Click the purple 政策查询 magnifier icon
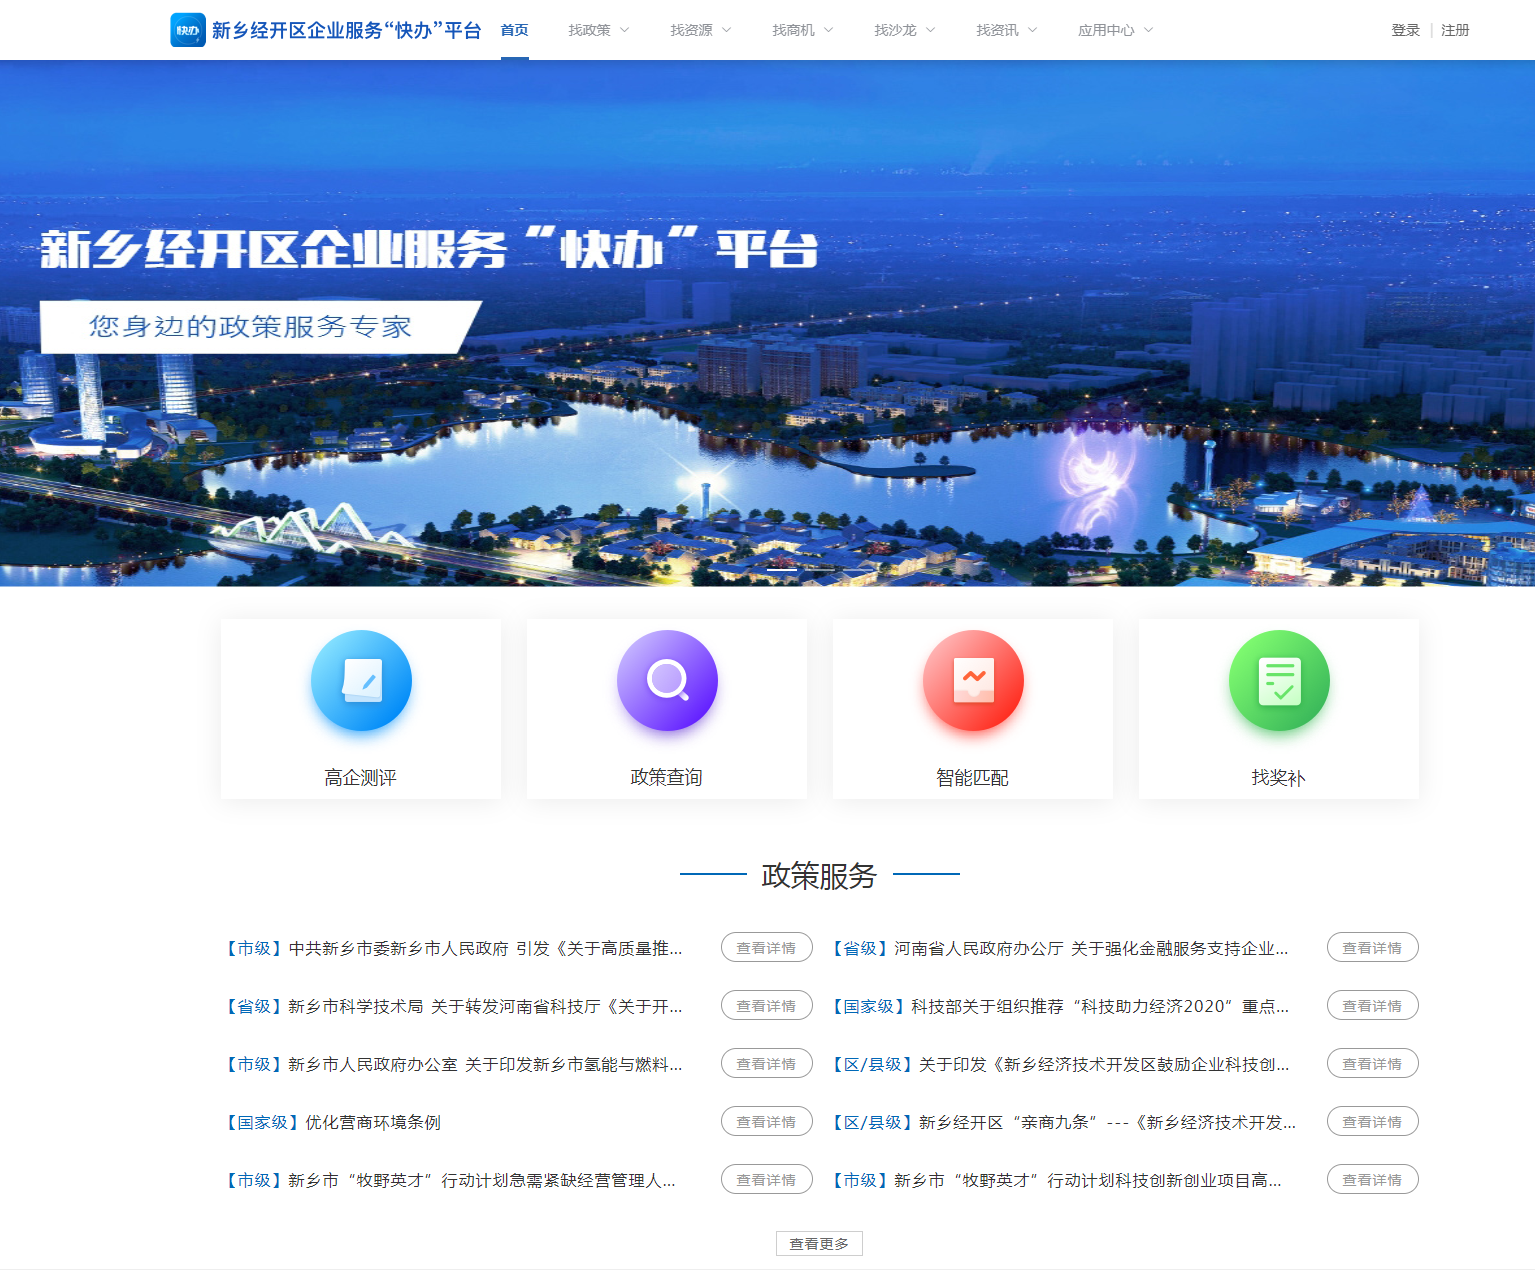 [667, 681]
